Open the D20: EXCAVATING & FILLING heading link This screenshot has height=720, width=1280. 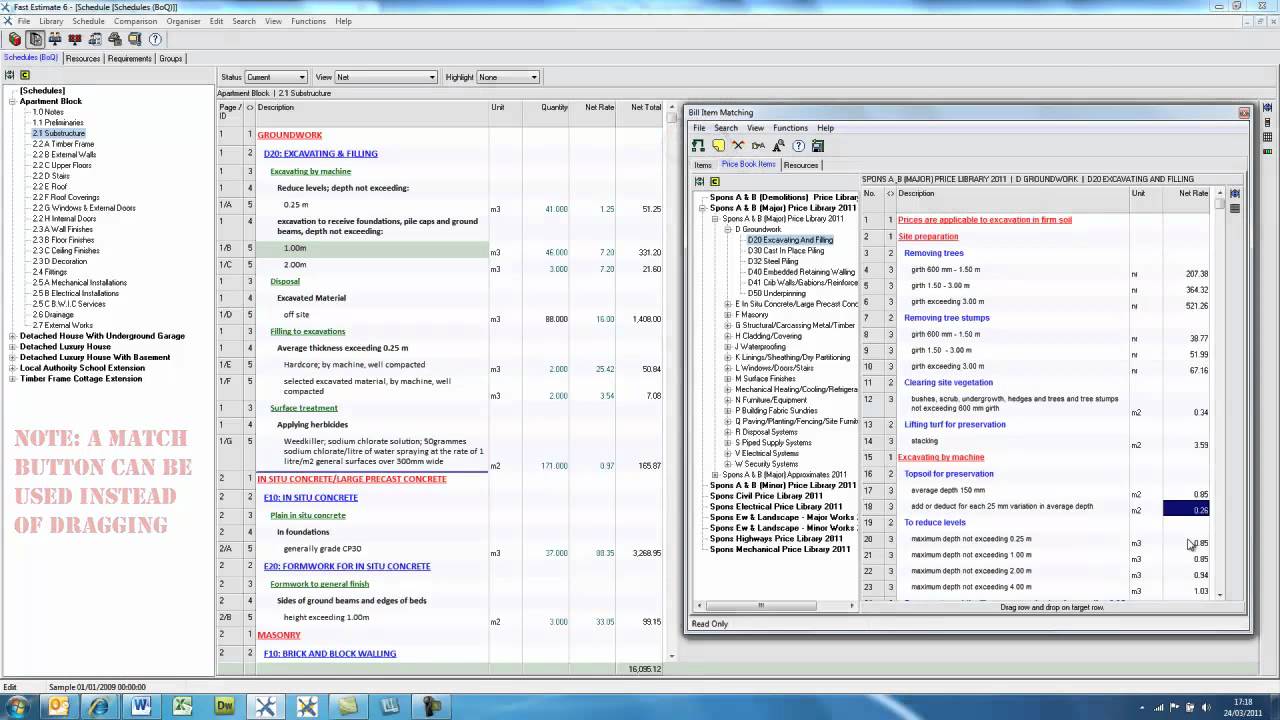click(321, 154)
